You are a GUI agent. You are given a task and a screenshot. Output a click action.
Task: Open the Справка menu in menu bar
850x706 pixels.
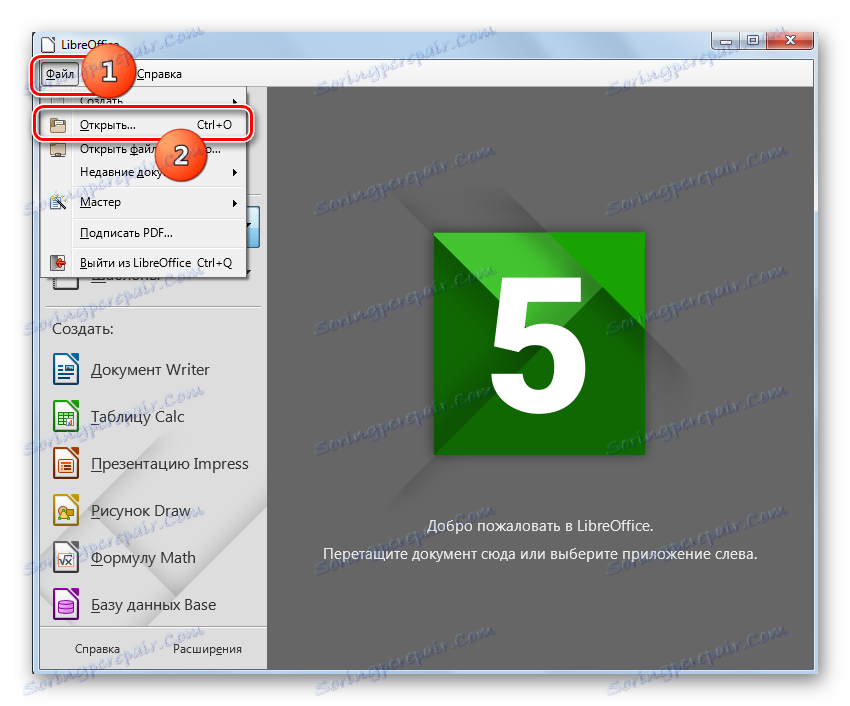(x=159, y=74)
